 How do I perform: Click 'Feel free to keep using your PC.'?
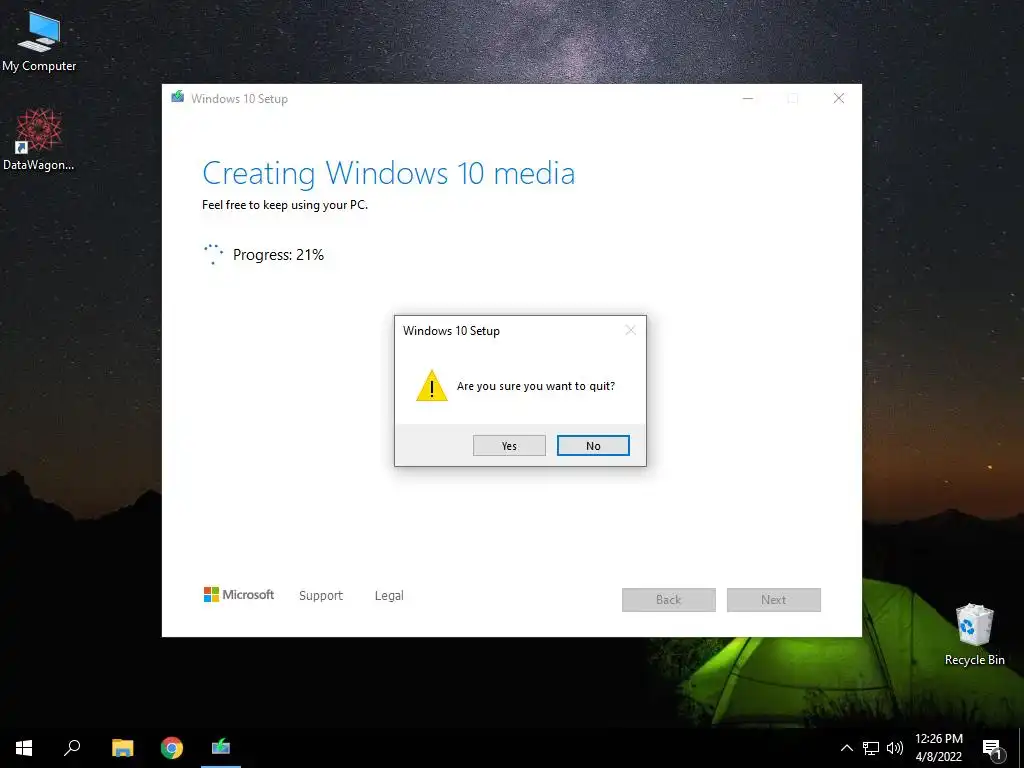285,204
